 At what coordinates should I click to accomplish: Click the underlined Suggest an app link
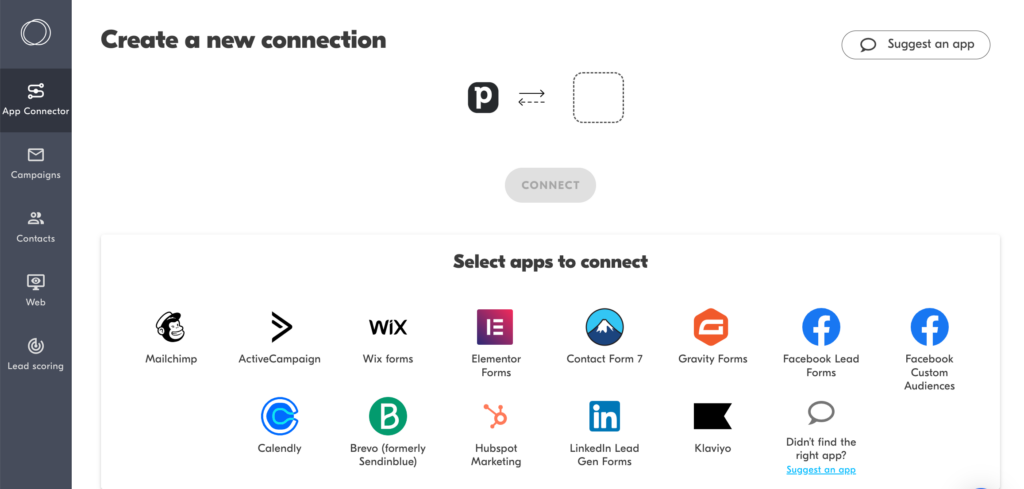pyautogui.click(x=821, y=470)
